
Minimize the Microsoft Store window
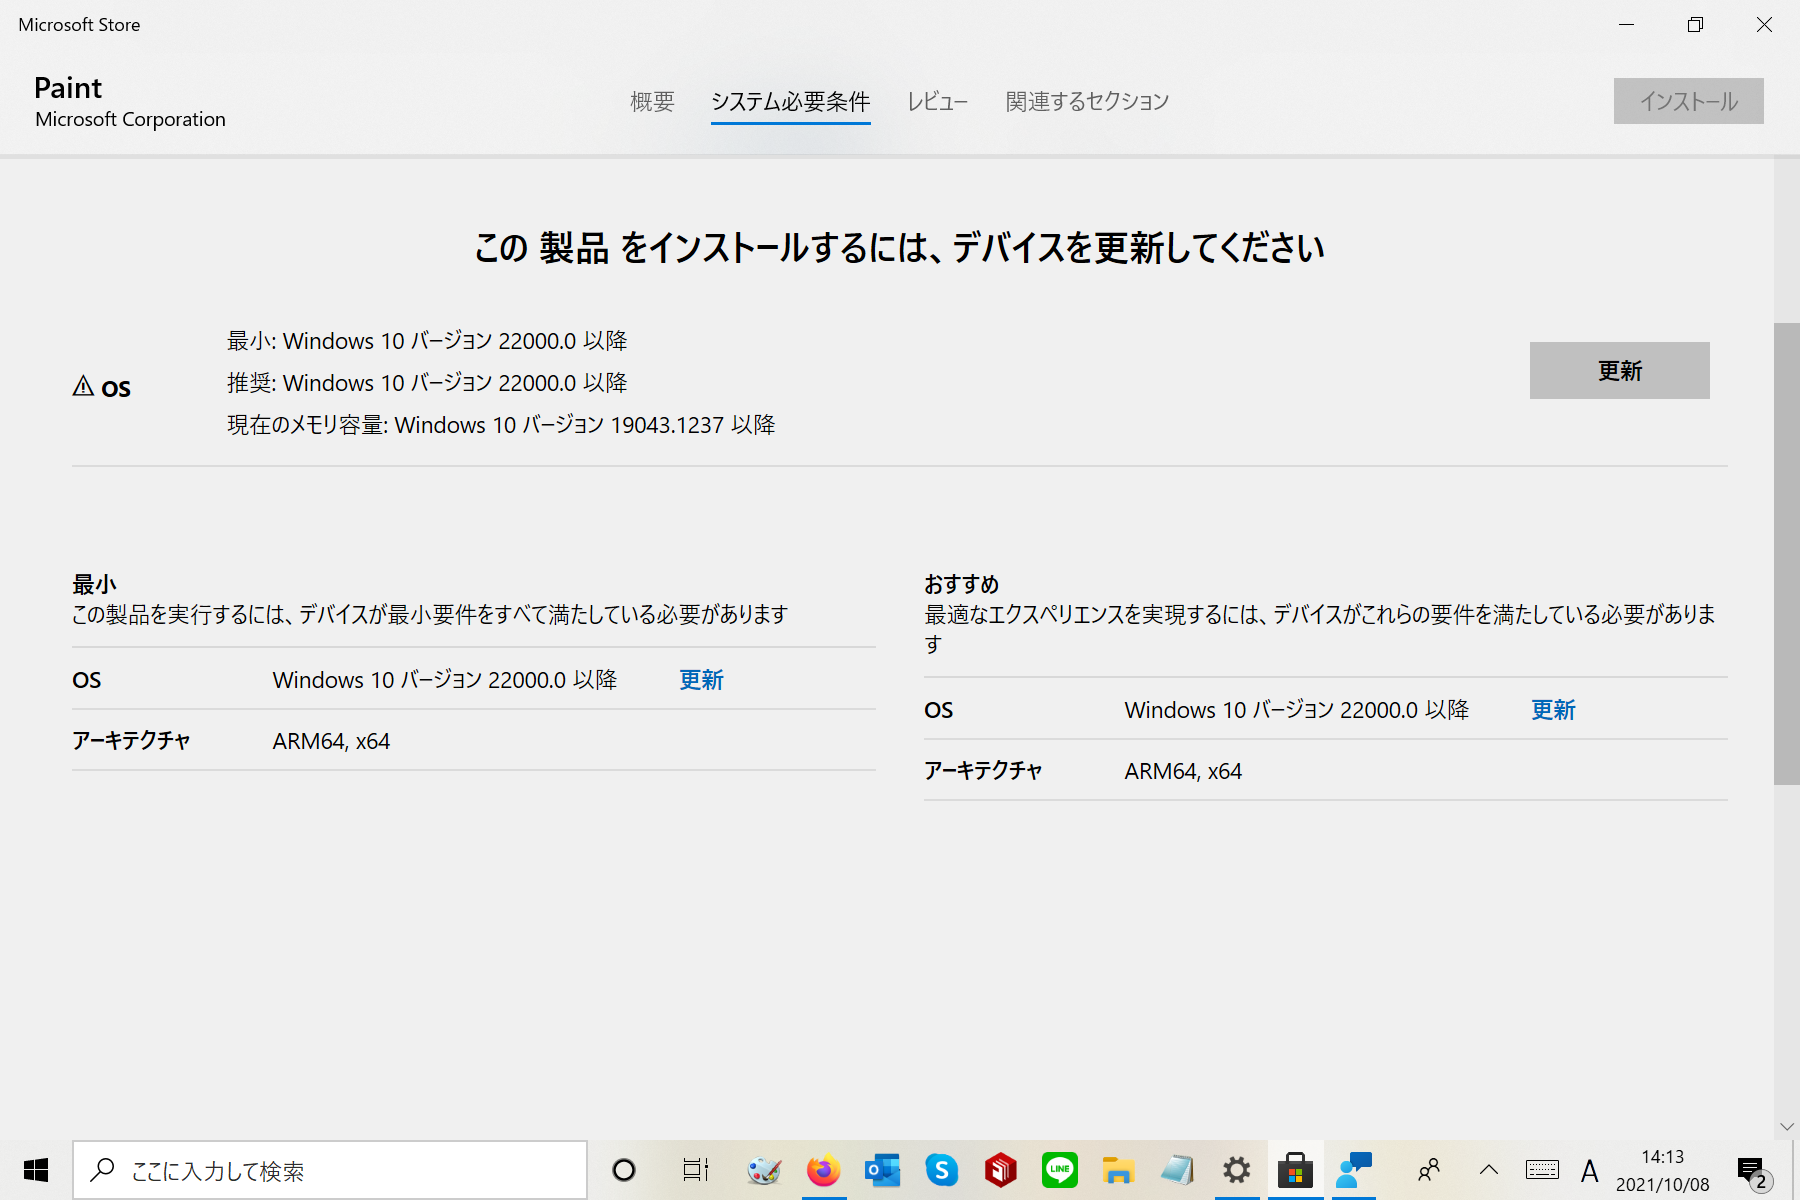tap(1627, 24)
